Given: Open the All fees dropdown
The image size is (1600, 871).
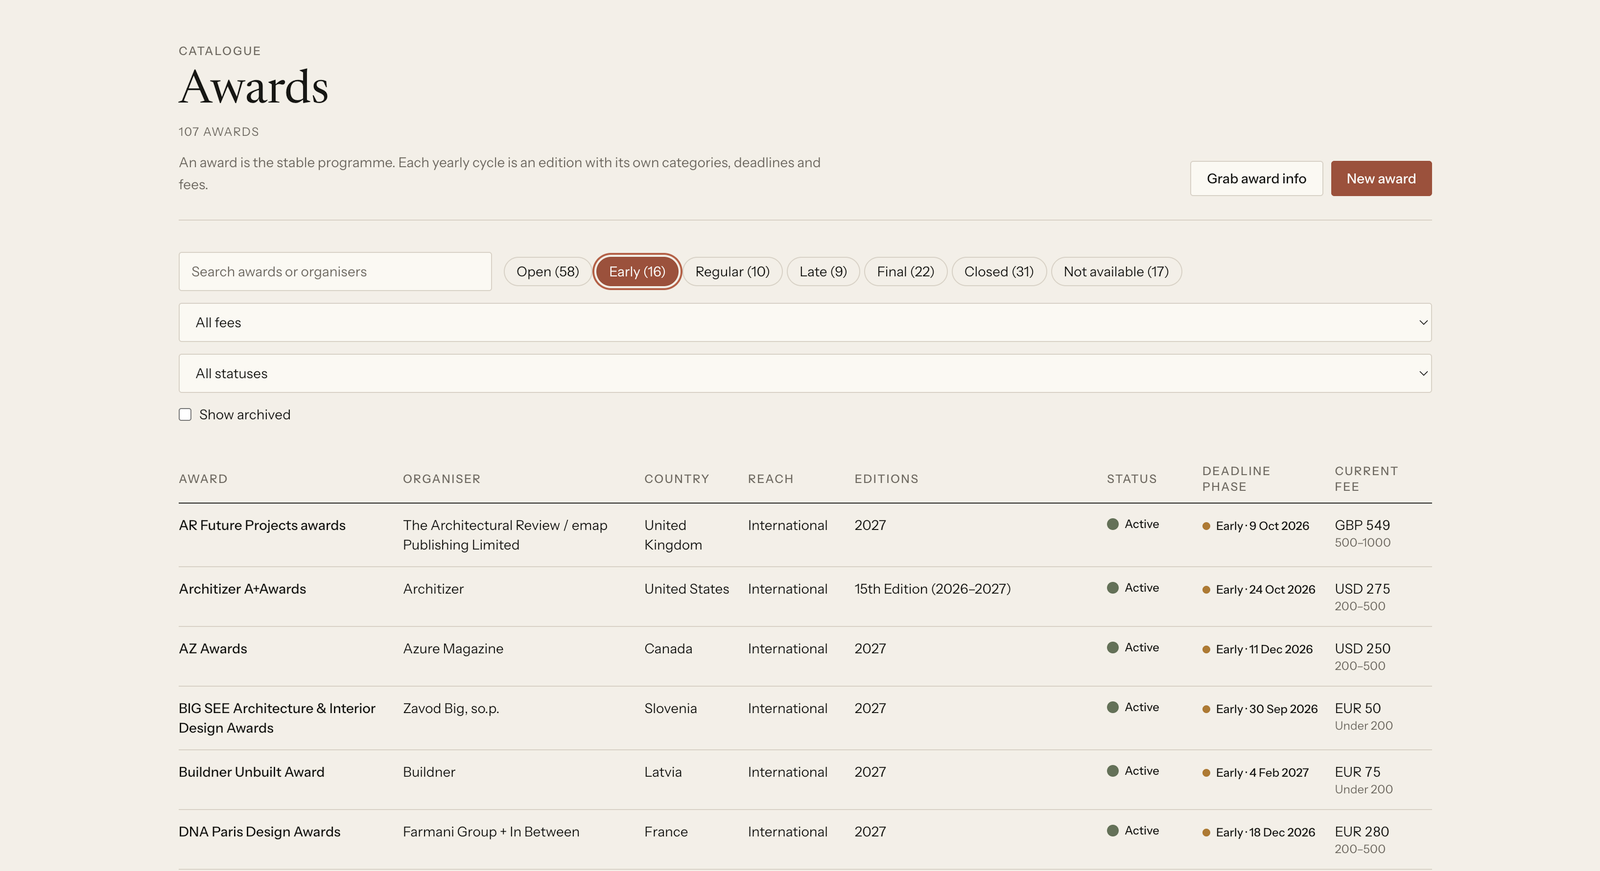Looking at the screenshot, I should pos(805,322).
